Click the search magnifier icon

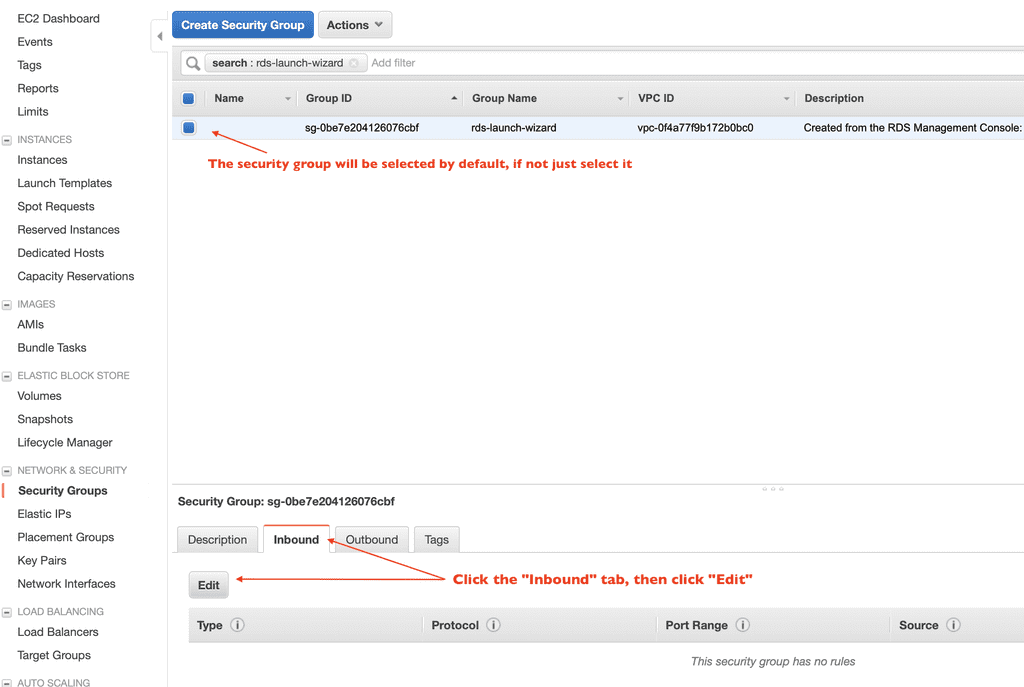click(x=192, y=63)
